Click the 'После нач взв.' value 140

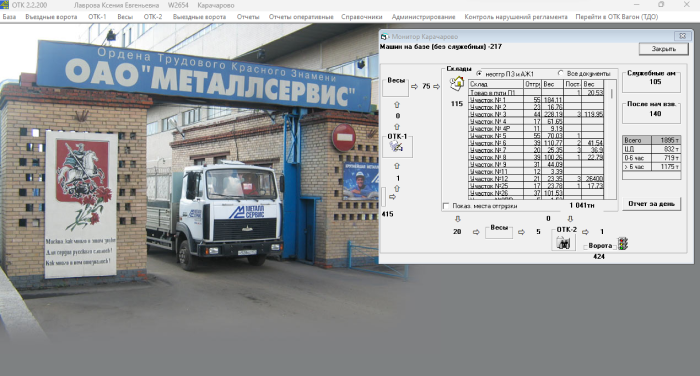click(x=655, y=114)
